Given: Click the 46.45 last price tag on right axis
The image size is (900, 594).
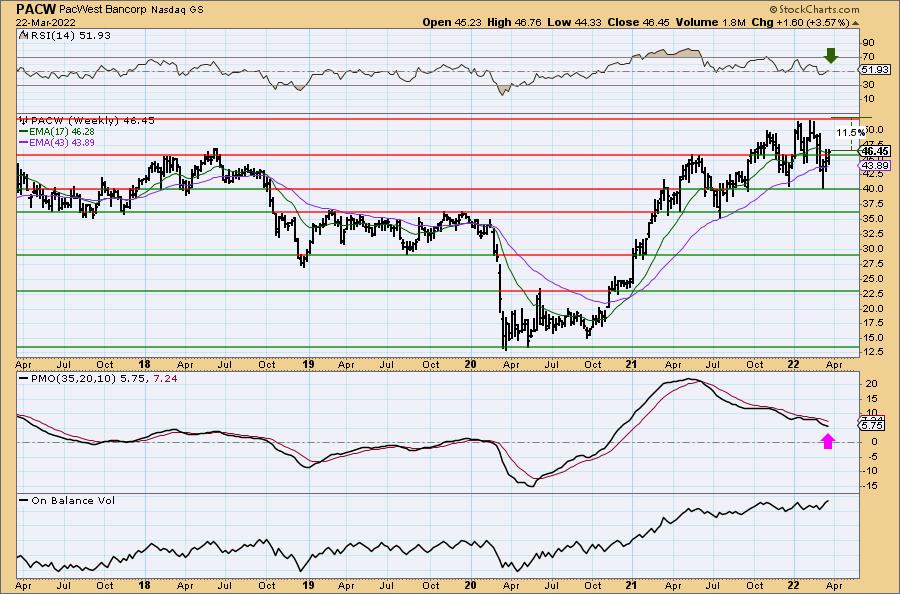Looking at the screenshot, I should 876,152.
